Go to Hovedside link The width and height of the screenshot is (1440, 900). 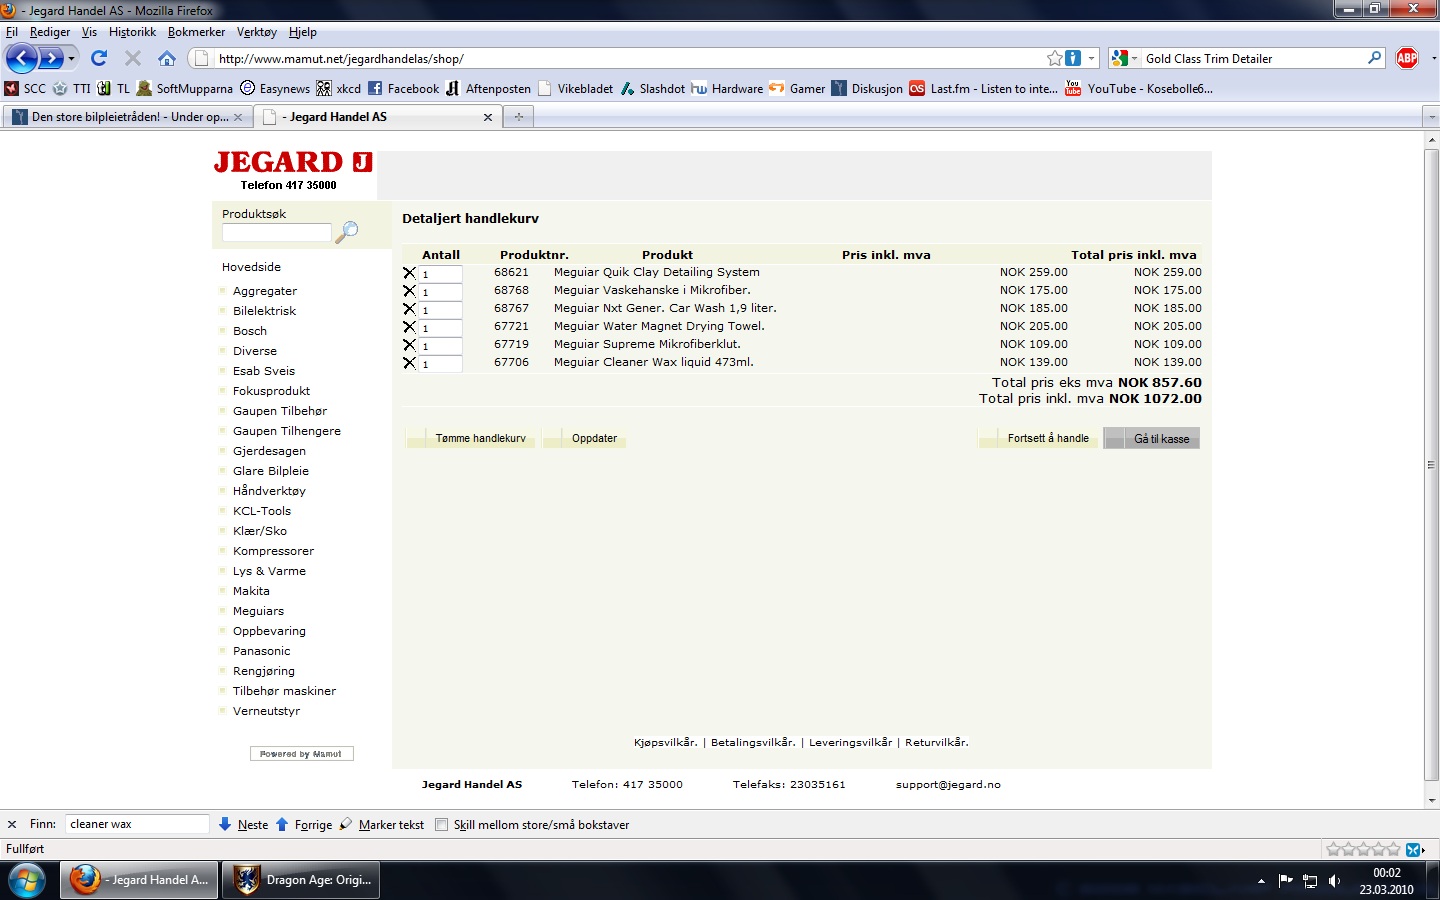(x=251, y=267)
